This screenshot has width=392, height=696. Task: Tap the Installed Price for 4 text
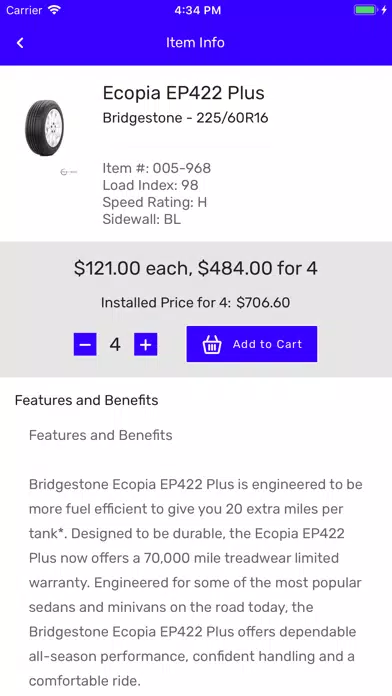(195, 303)
